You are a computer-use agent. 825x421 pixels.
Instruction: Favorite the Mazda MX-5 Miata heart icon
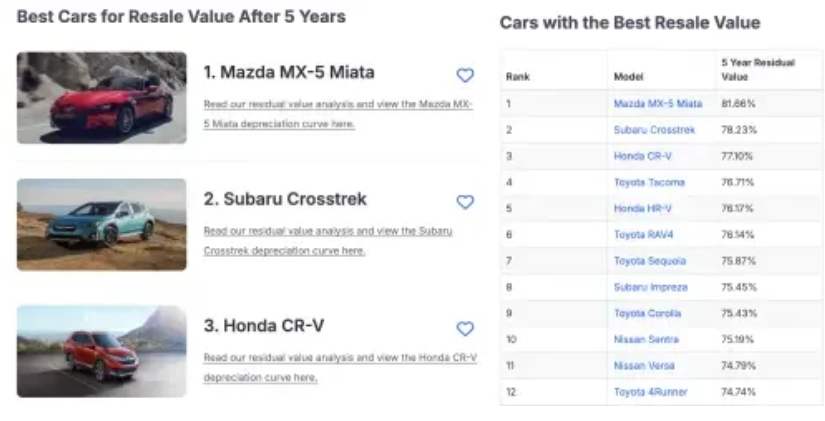click(x=464, y=75)
